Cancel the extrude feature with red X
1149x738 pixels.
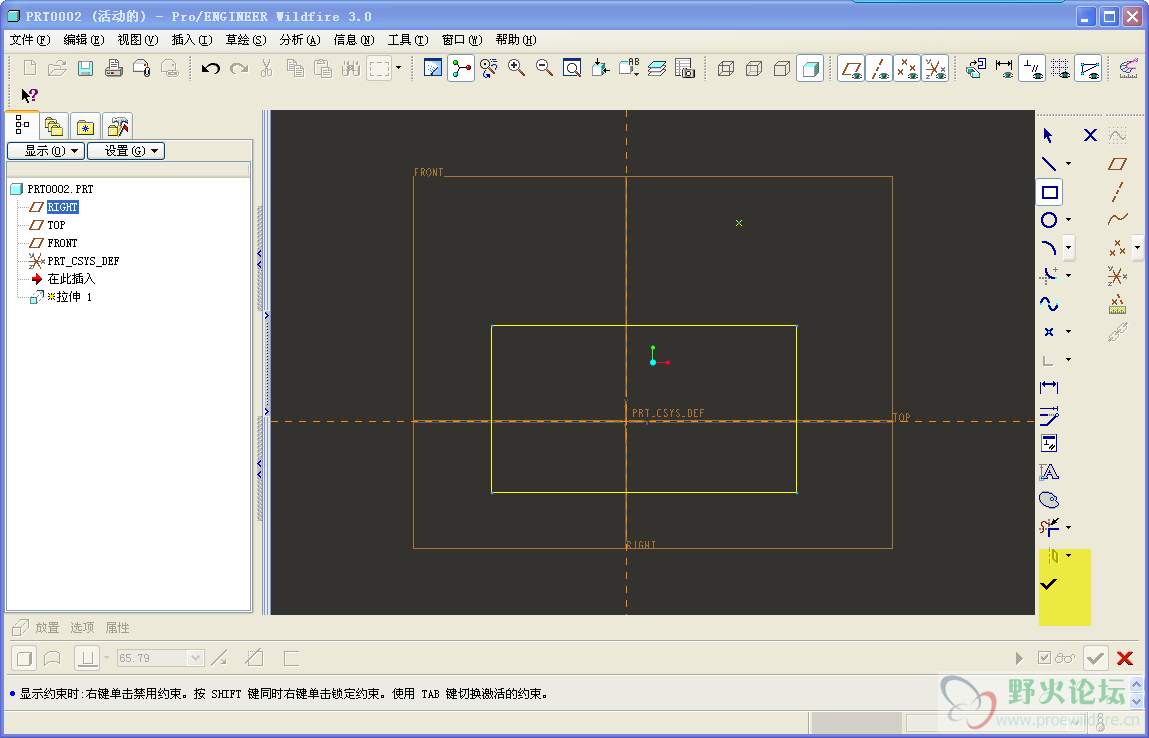tap(1125, 658)
